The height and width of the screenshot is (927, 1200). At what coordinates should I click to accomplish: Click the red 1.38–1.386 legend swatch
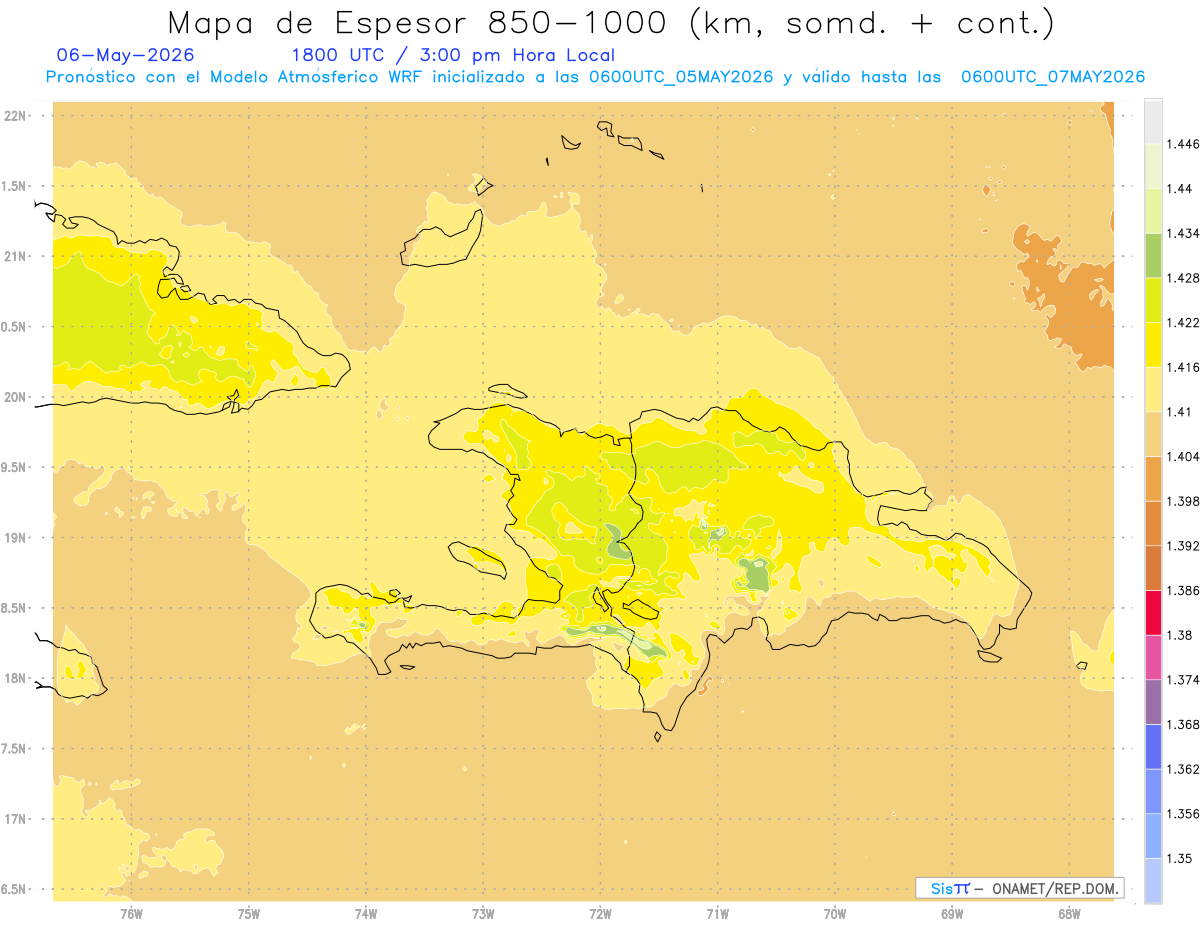tap(1153, 612)
